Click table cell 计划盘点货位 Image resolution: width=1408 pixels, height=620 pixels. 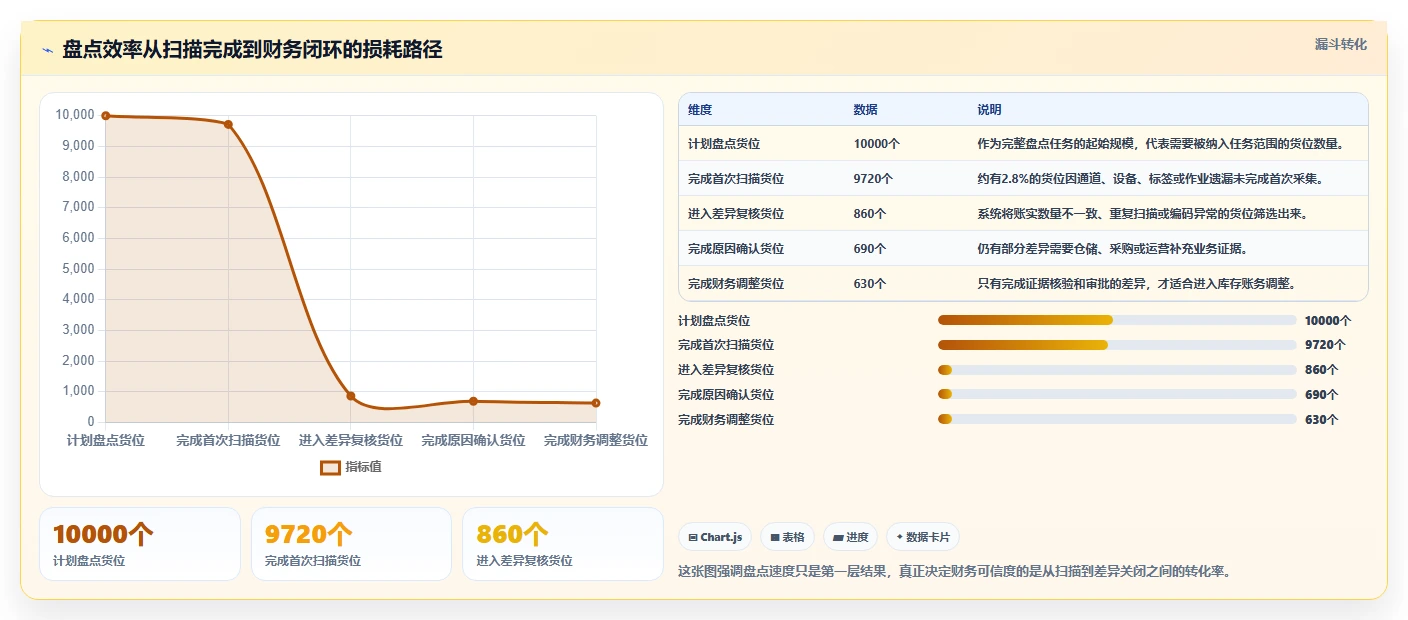click(x=724, y=144)
